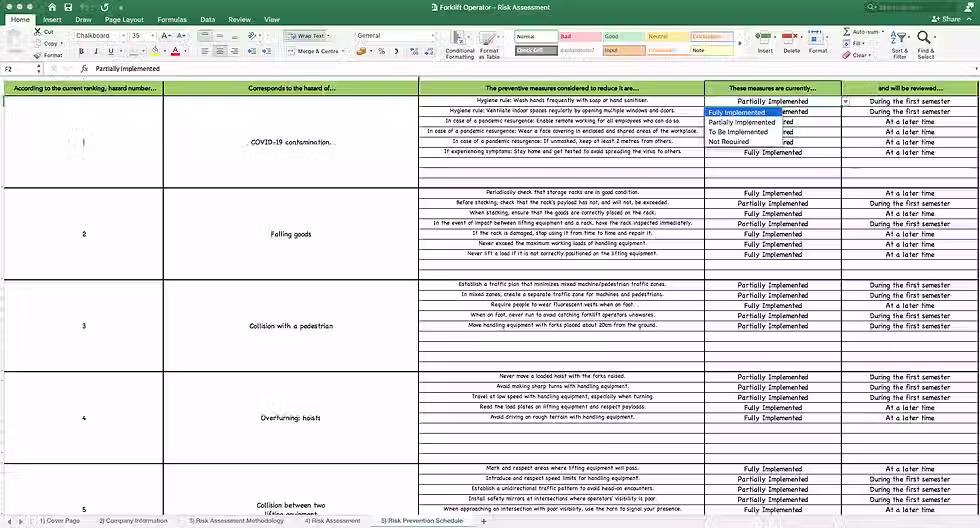Click the 'Falling goods' hazard cell
This screenshot has width=980, height=528.
click(291, 234)
